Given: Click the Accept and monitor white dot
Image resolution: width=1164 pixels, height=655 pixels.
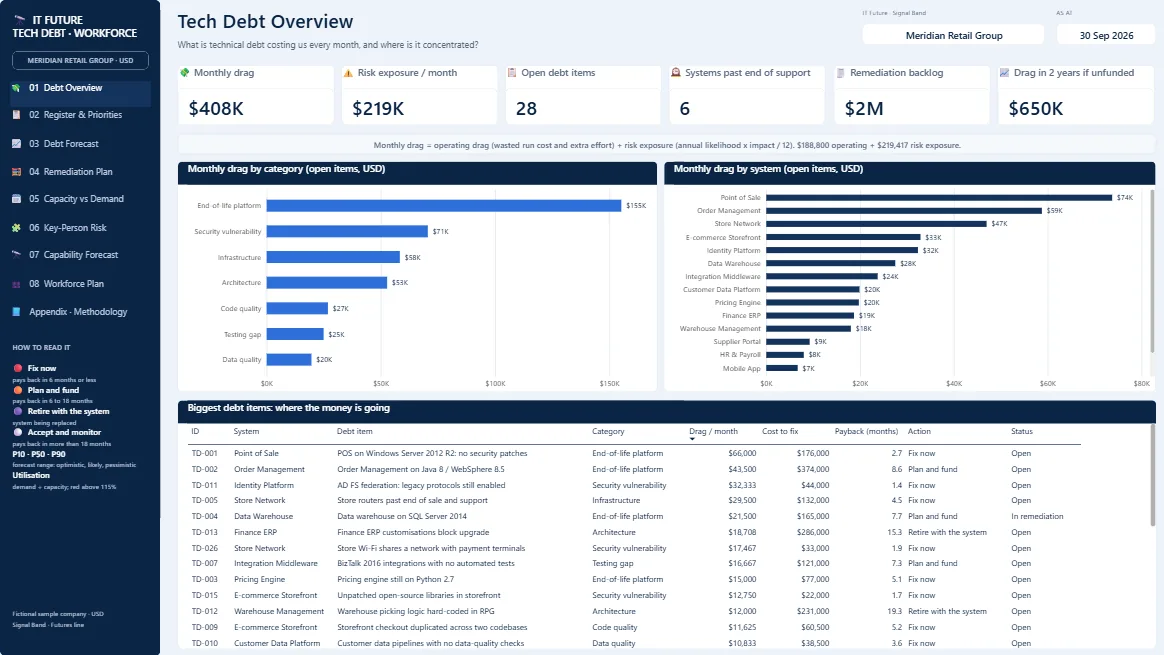Looking at the screenshot, I should click(18, 432).
